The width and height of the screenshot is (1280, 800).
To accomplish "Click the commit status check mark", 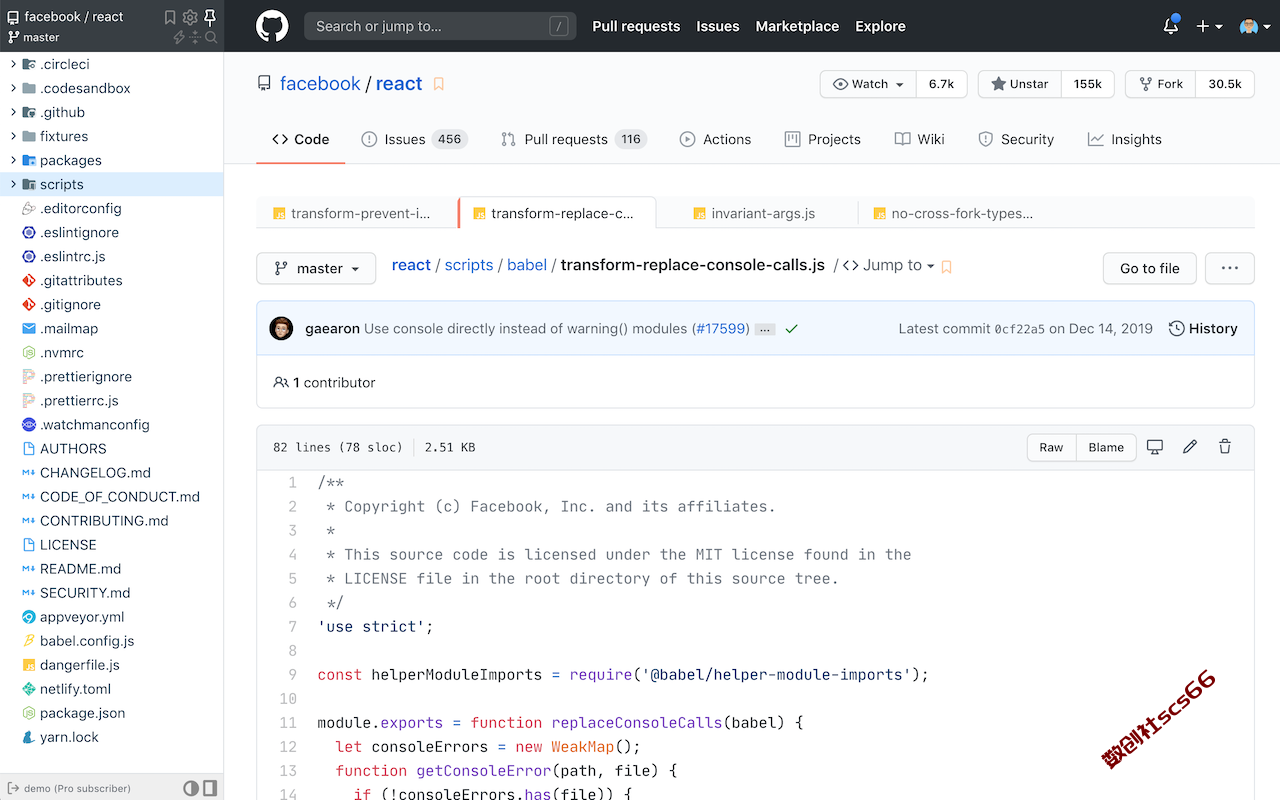I will point(792,329).
